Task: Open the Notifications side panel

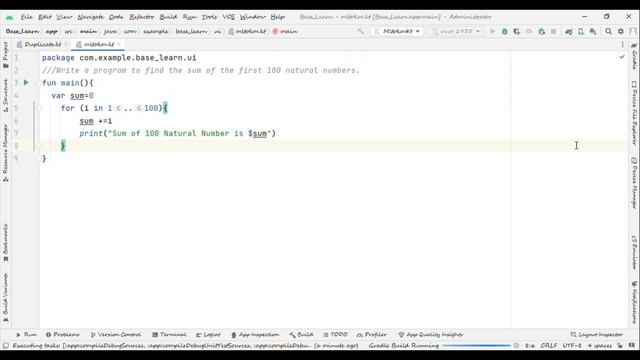Action: coord(634,303)
